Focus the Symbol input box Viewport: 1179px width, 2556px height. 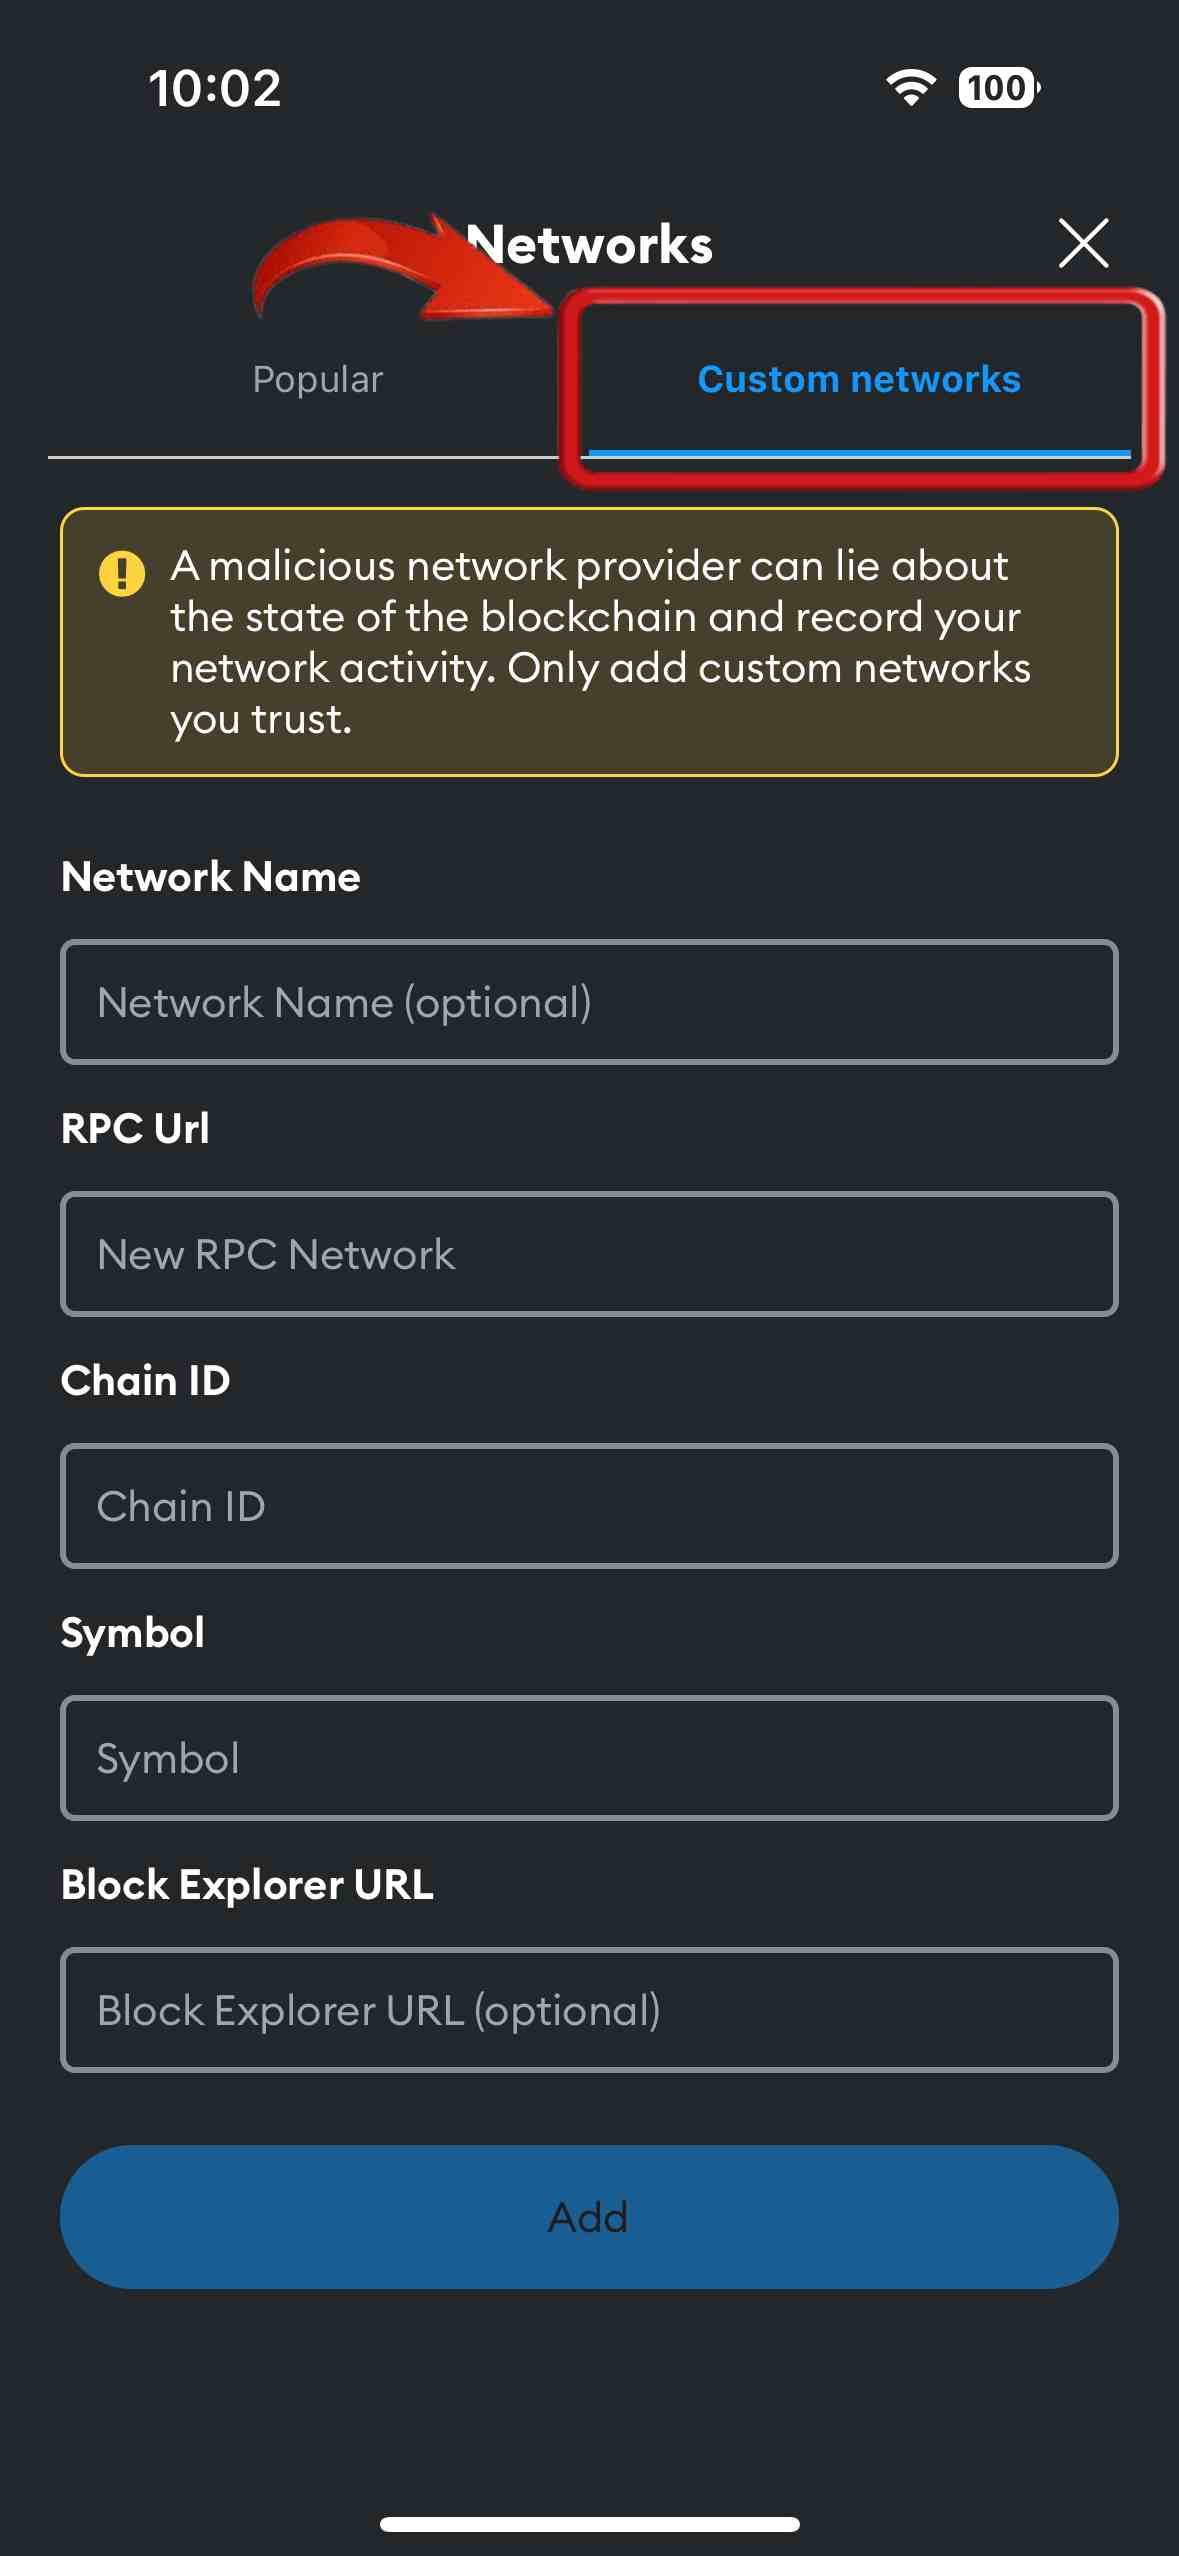click(x=589, y=1758)
